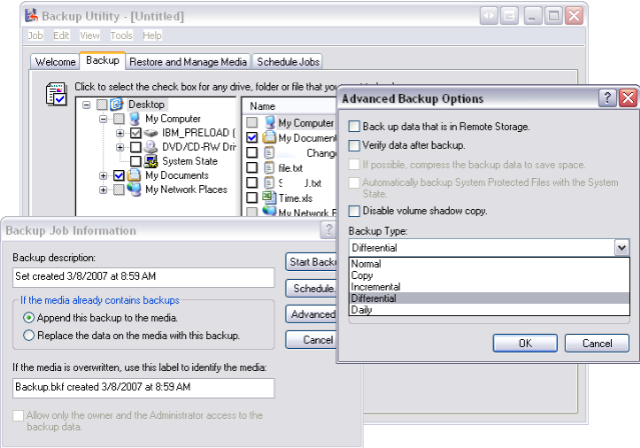Image resolution: width=640 pixels, height=448 pixels.
Task: Choose Daily from Backup Type list
Action: (x=489, y=310)
